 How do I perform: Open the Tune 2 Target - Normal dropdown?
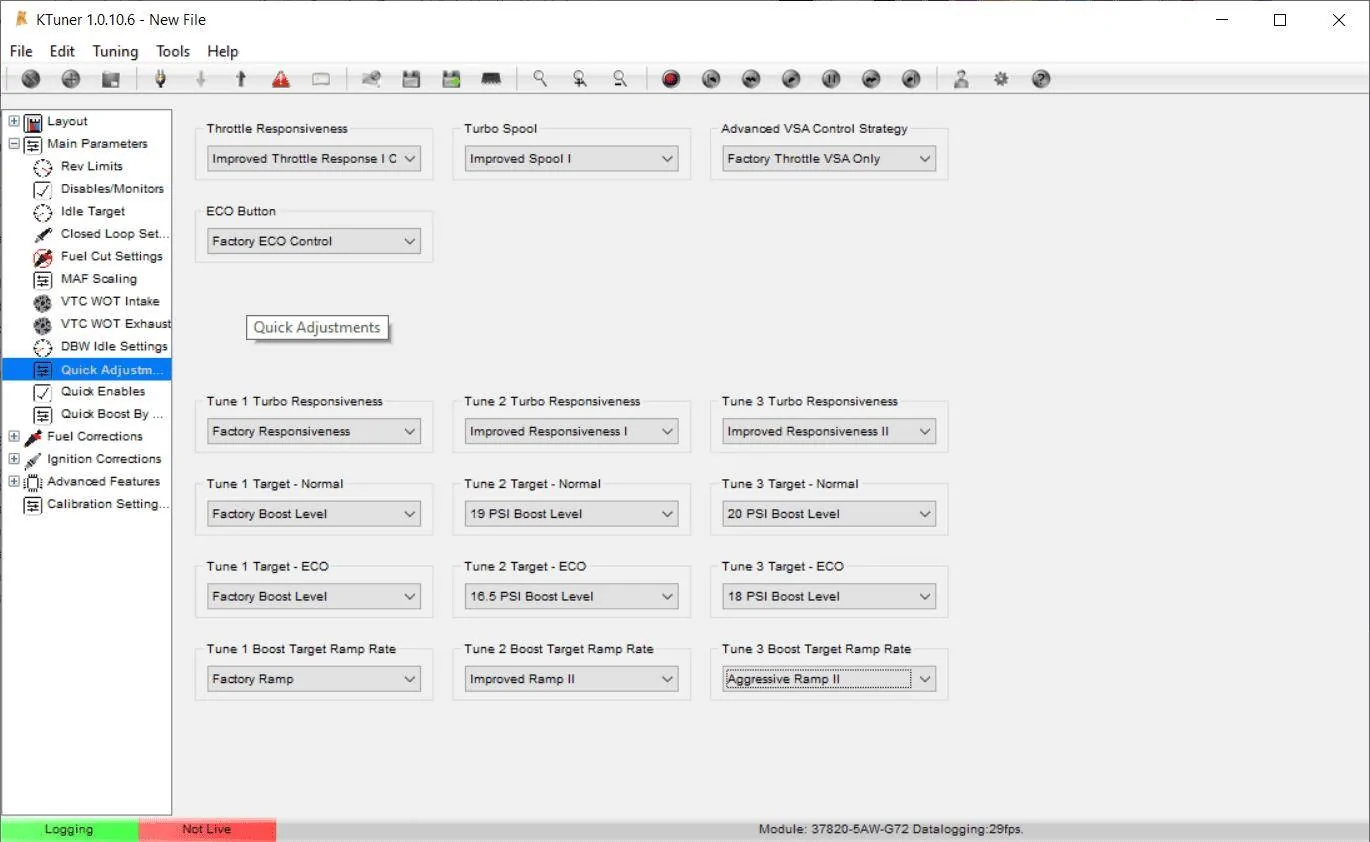tap(571, 514)
